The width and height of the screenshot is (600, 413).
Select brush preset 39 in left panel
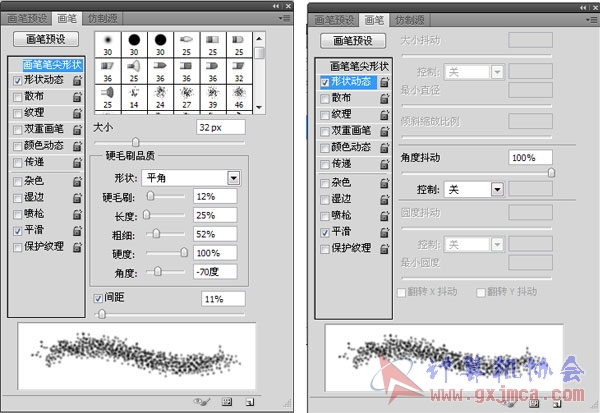[213, 97]
